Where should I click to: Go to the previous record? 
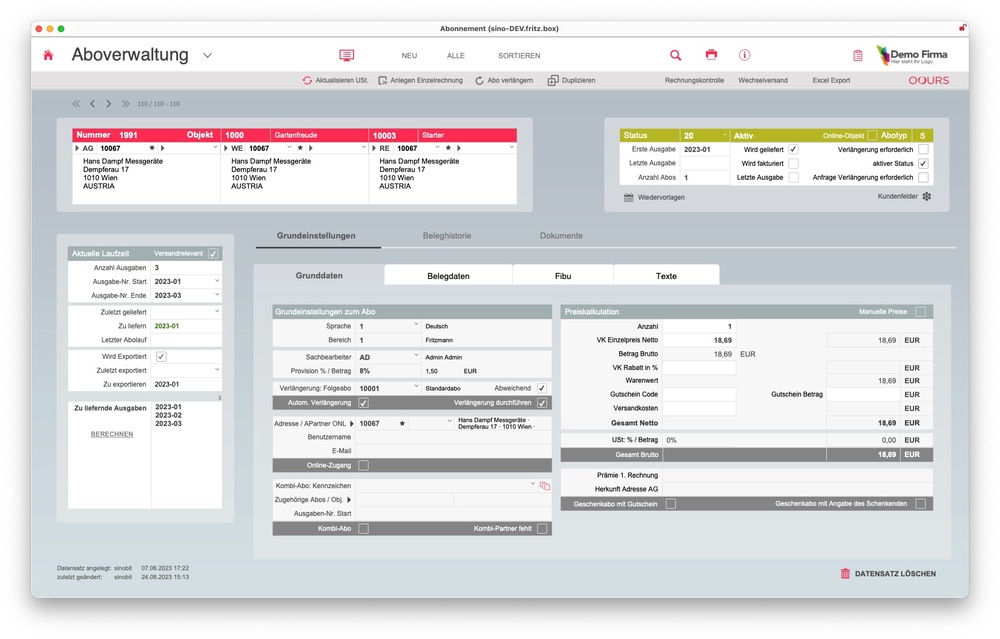pos(92,103)
